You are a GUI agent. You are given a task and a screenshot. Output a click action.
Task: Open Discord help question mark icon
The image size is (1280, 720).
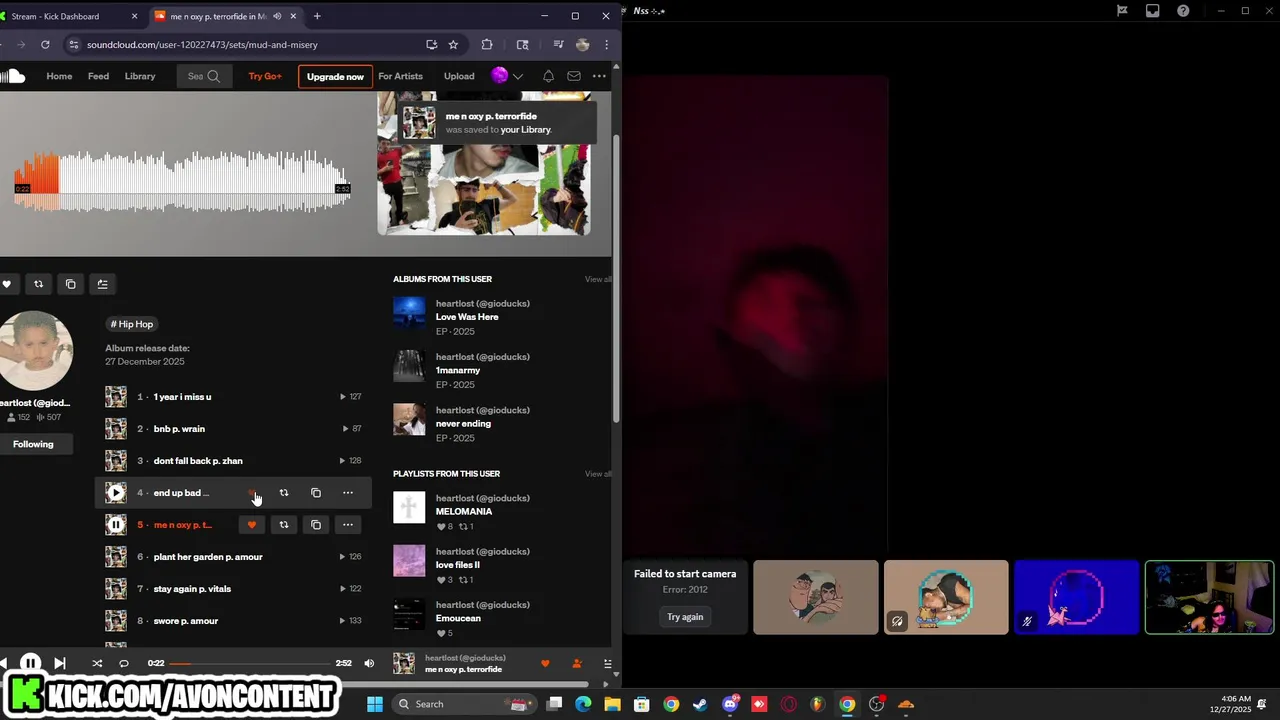click(1183, 11)
